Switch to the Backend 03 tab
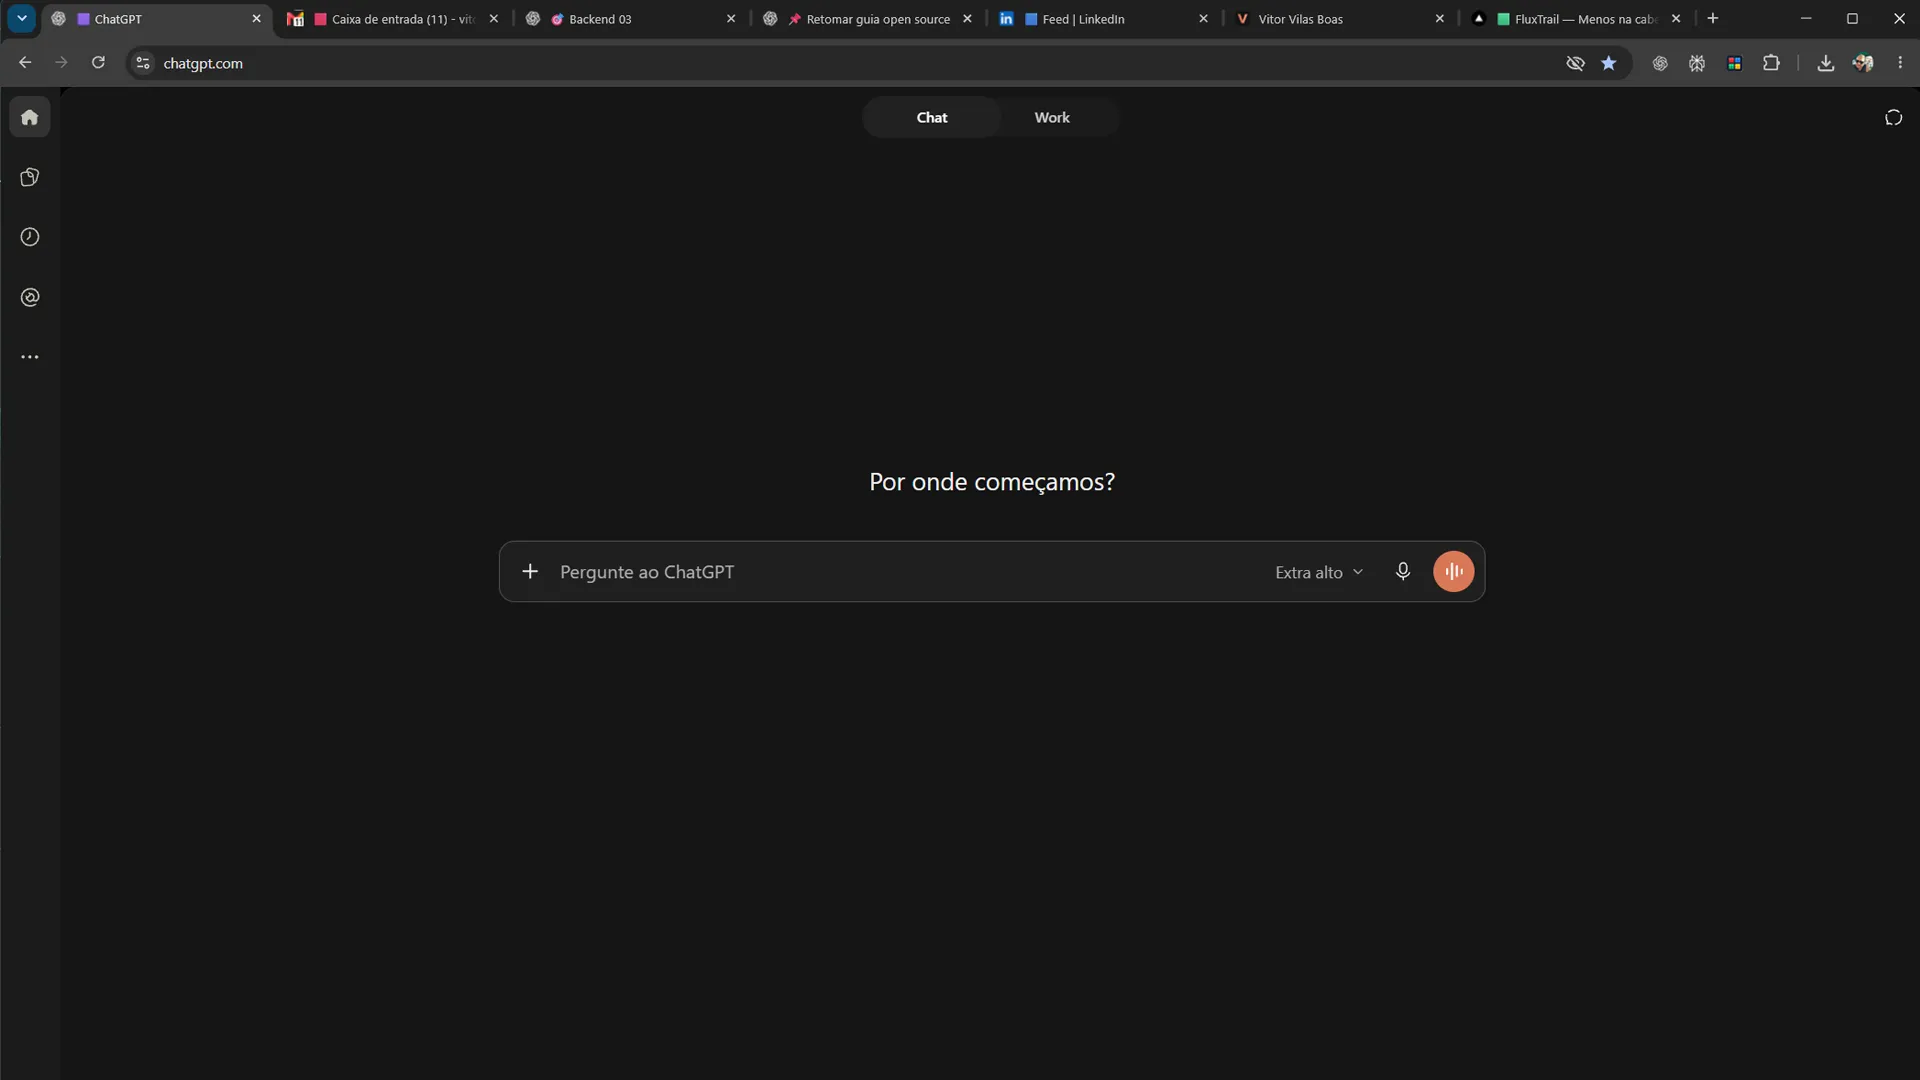 tap(630, 19)
